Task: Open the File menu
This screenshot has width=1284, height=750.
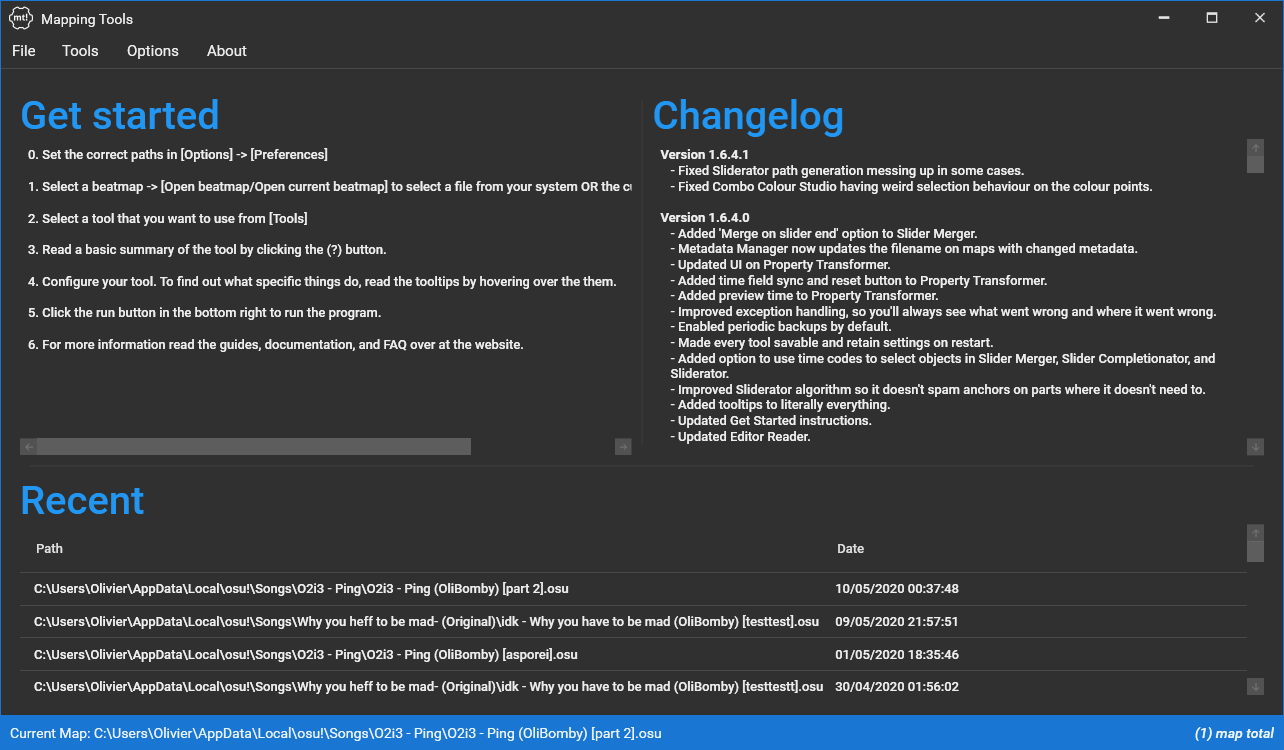Action: point(24,51)
